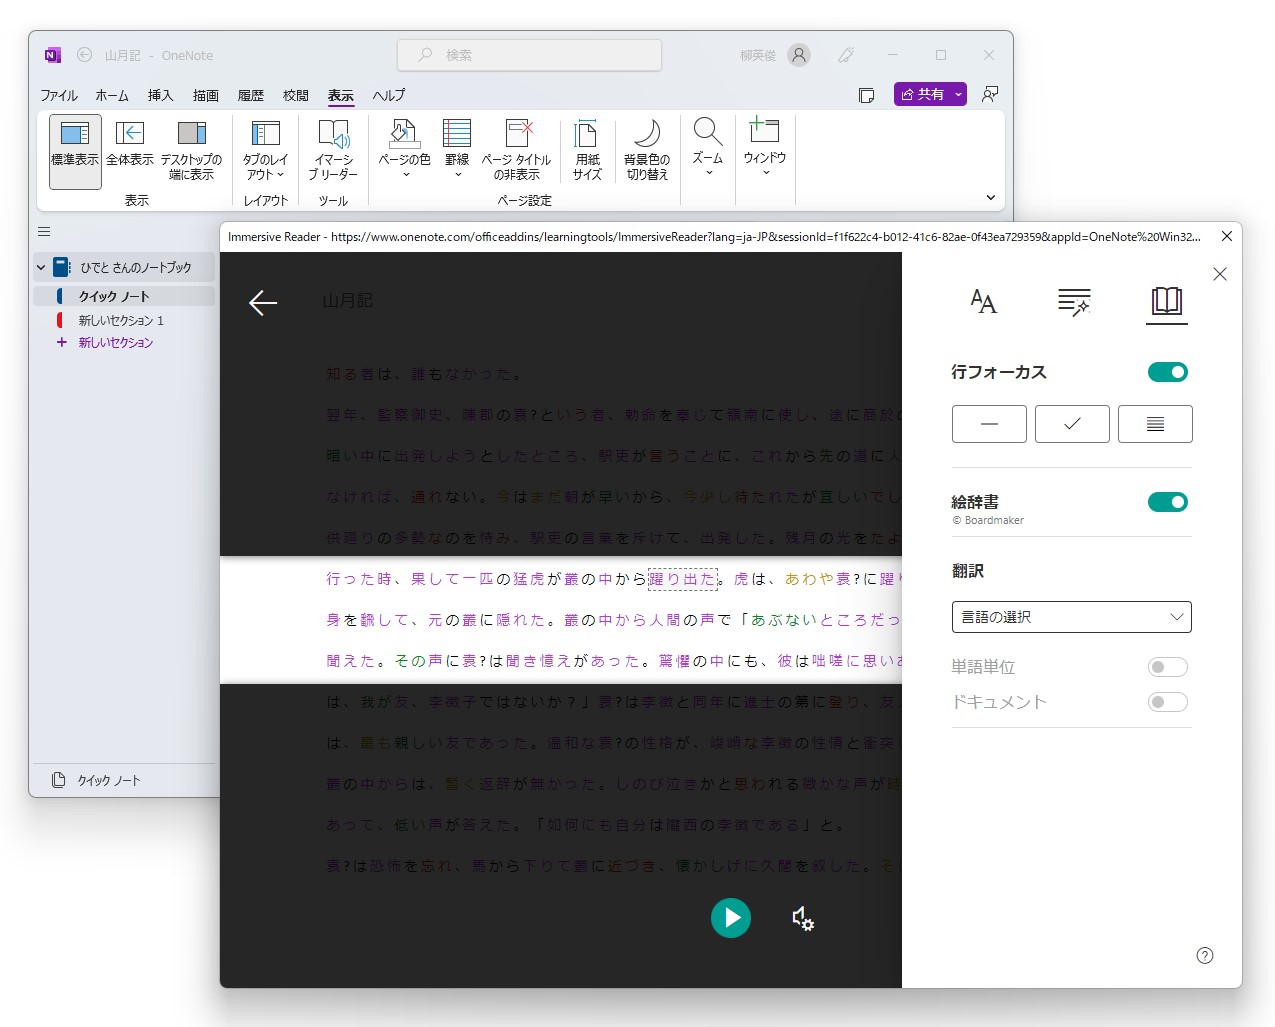Enable the 単語単位 translation toggle
The height and width of the screenshot is (1027, 1275).
(1167, 667)
